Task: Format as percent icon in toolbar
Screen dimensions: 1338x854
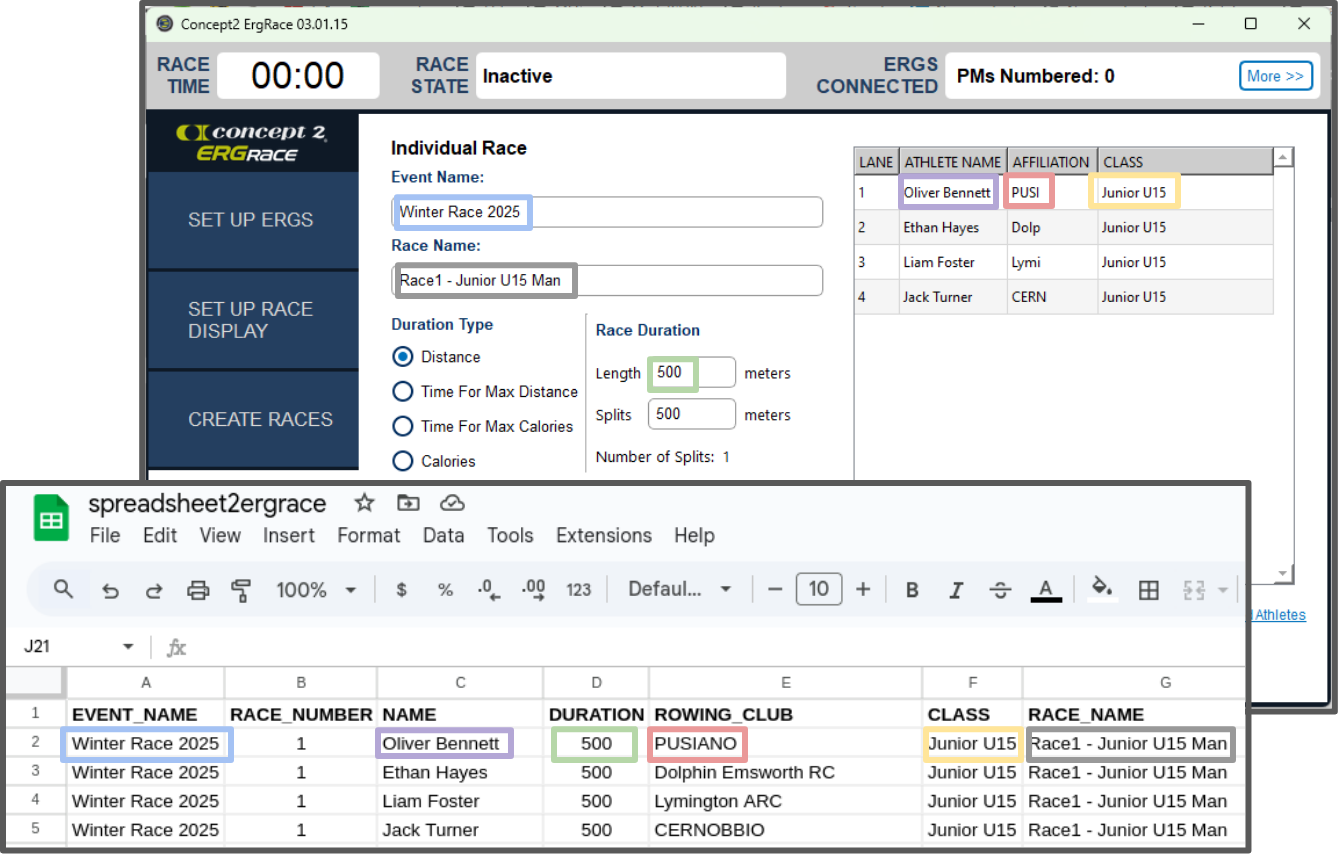Action: pos(445,590)
